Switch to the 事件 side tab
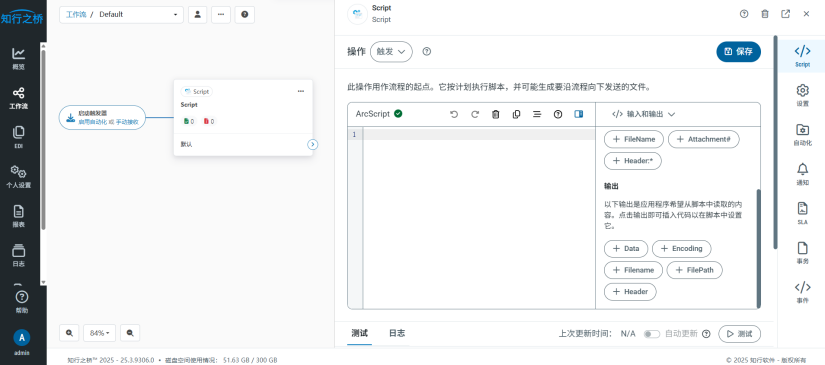The image size is (825, 365). [802, 292]
